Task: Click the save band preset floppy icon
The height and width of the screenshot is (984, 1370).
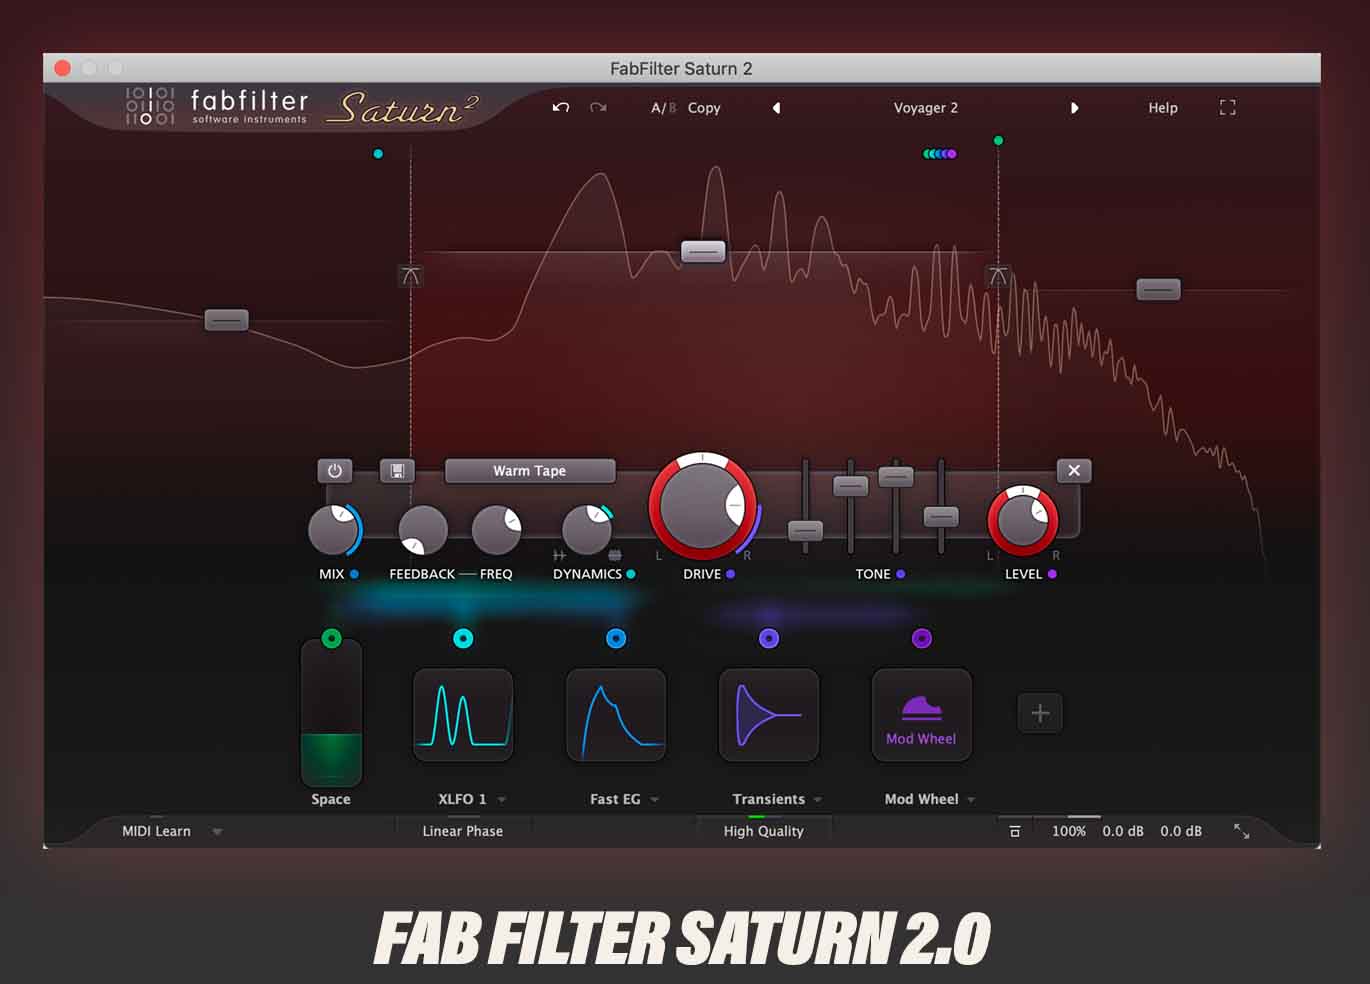Action: click(x=397, y=470)
